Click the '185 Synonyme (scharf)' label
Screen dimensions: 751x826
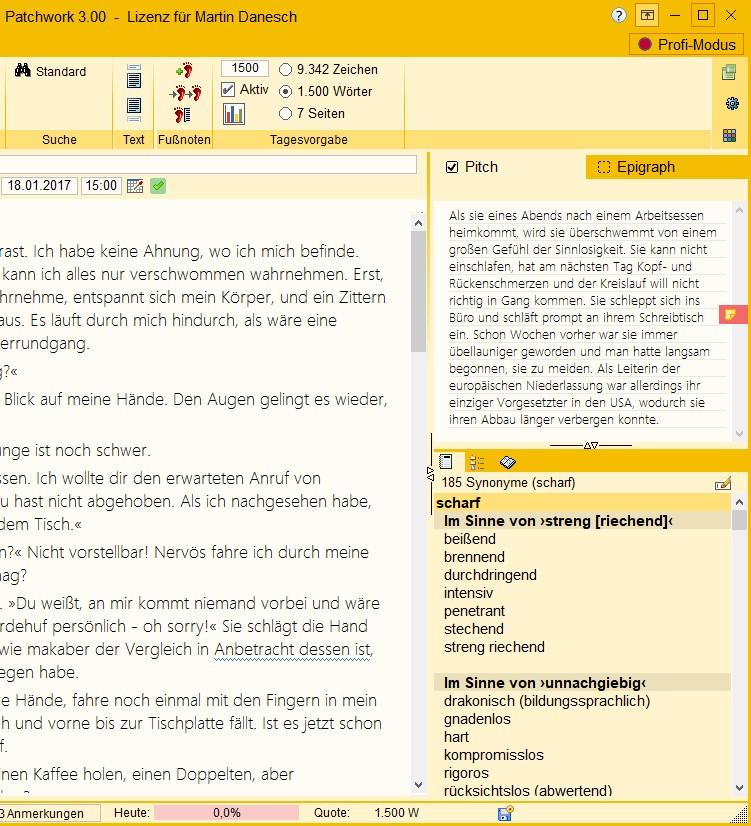coord(508,483)
